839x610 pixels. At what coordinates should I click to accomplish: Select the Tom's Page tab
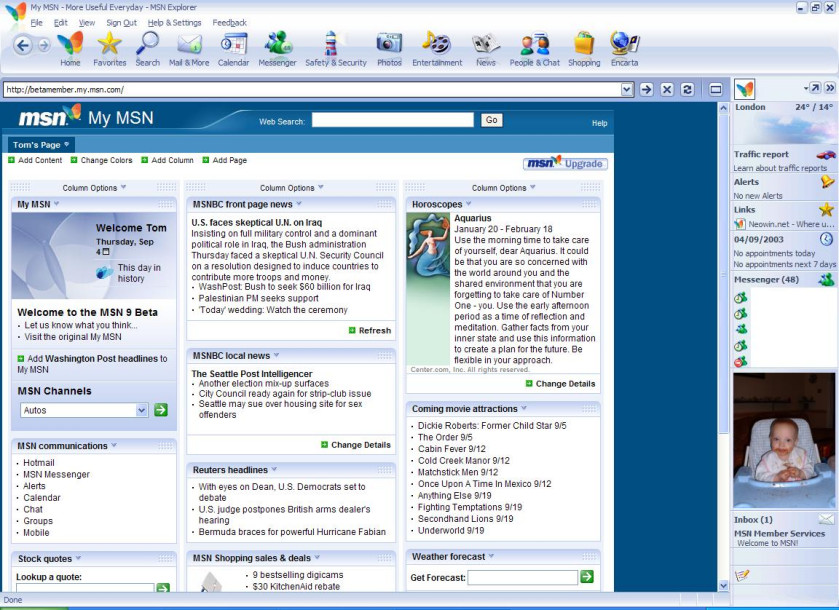point(40,145)
